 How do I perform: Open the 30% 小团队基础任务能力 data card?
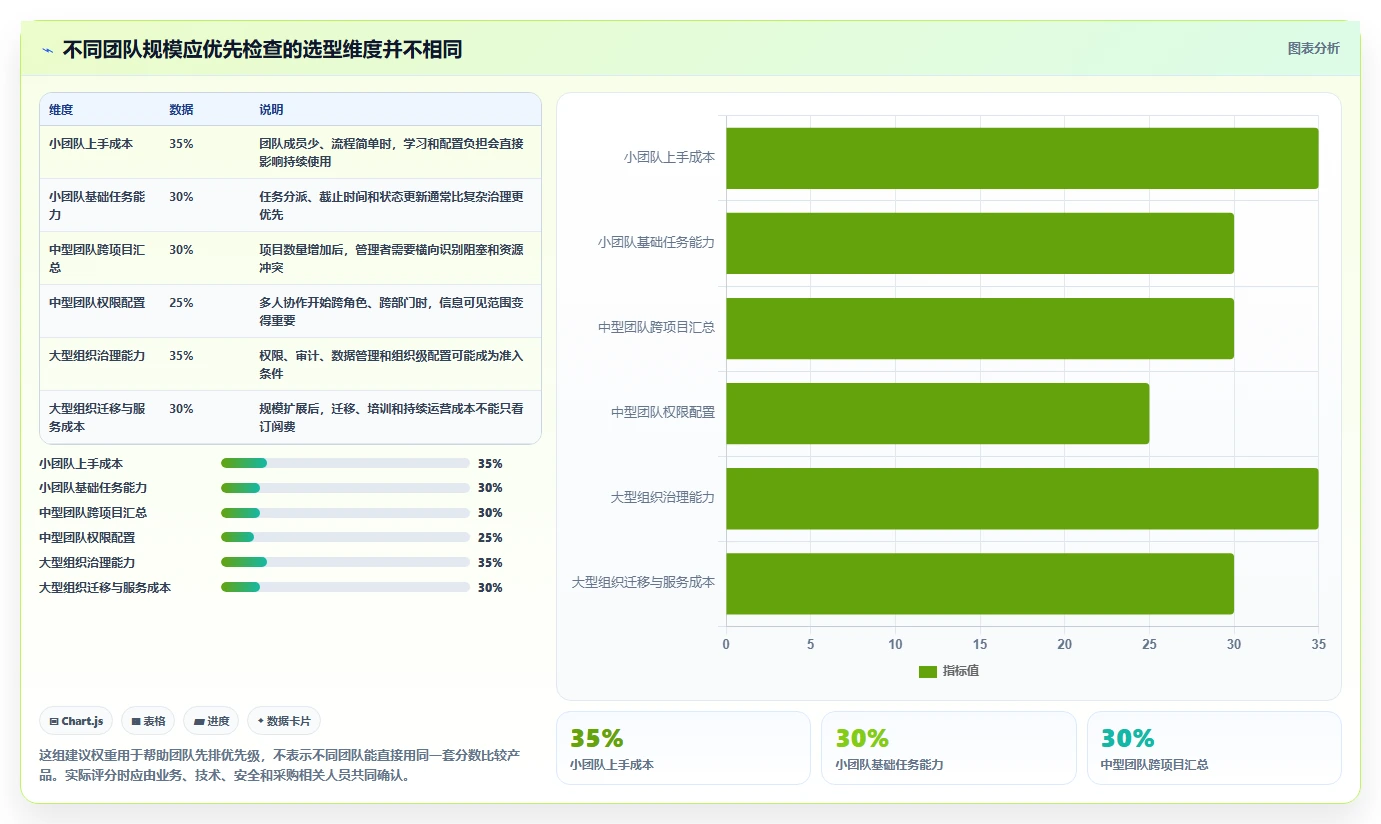[949, 748]
